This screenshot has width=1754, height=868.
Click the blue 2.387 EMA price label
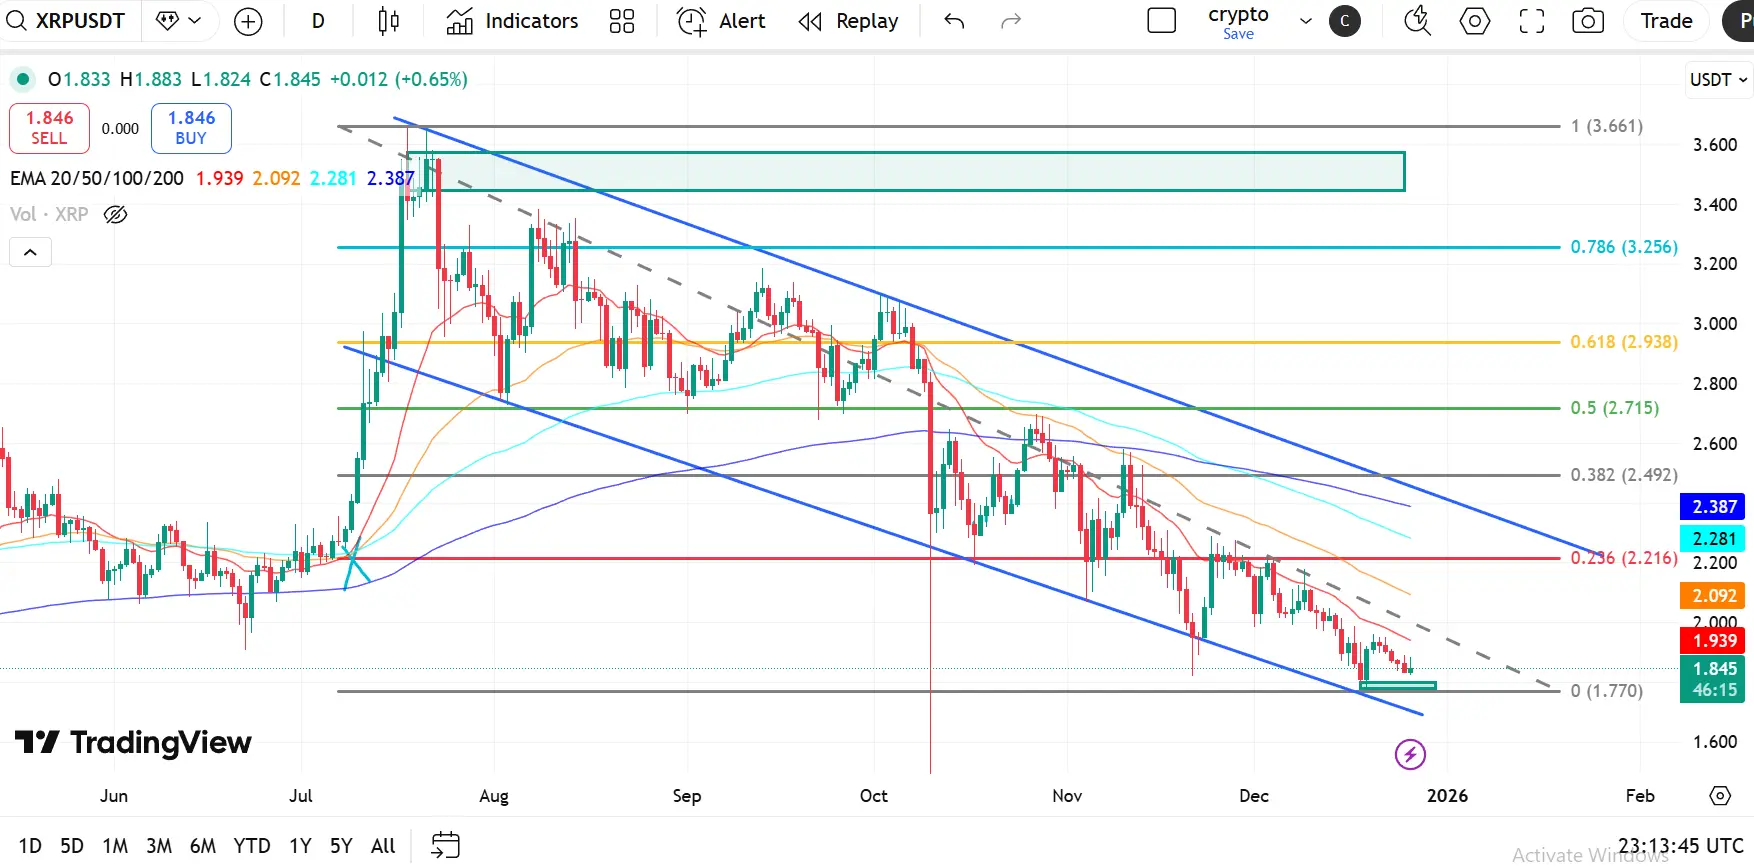click(x=1714, y=507)
